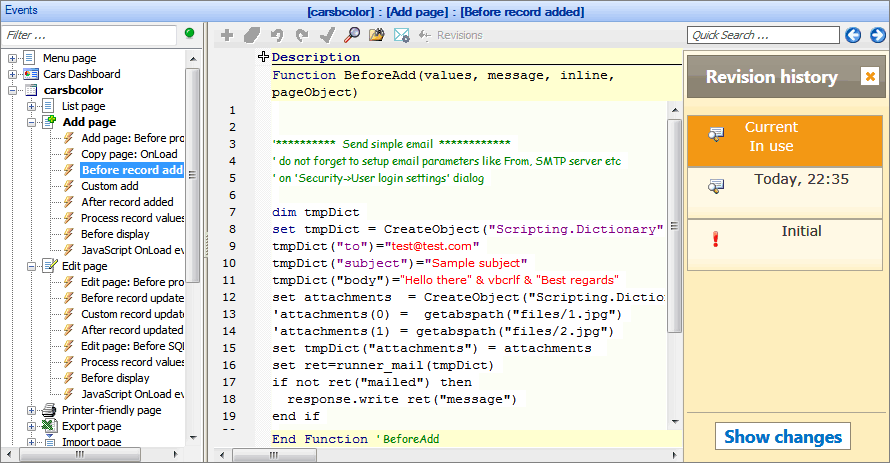Expand the Description section plus icon
Viewport: 890px width, 463px height.
[263, 56]
